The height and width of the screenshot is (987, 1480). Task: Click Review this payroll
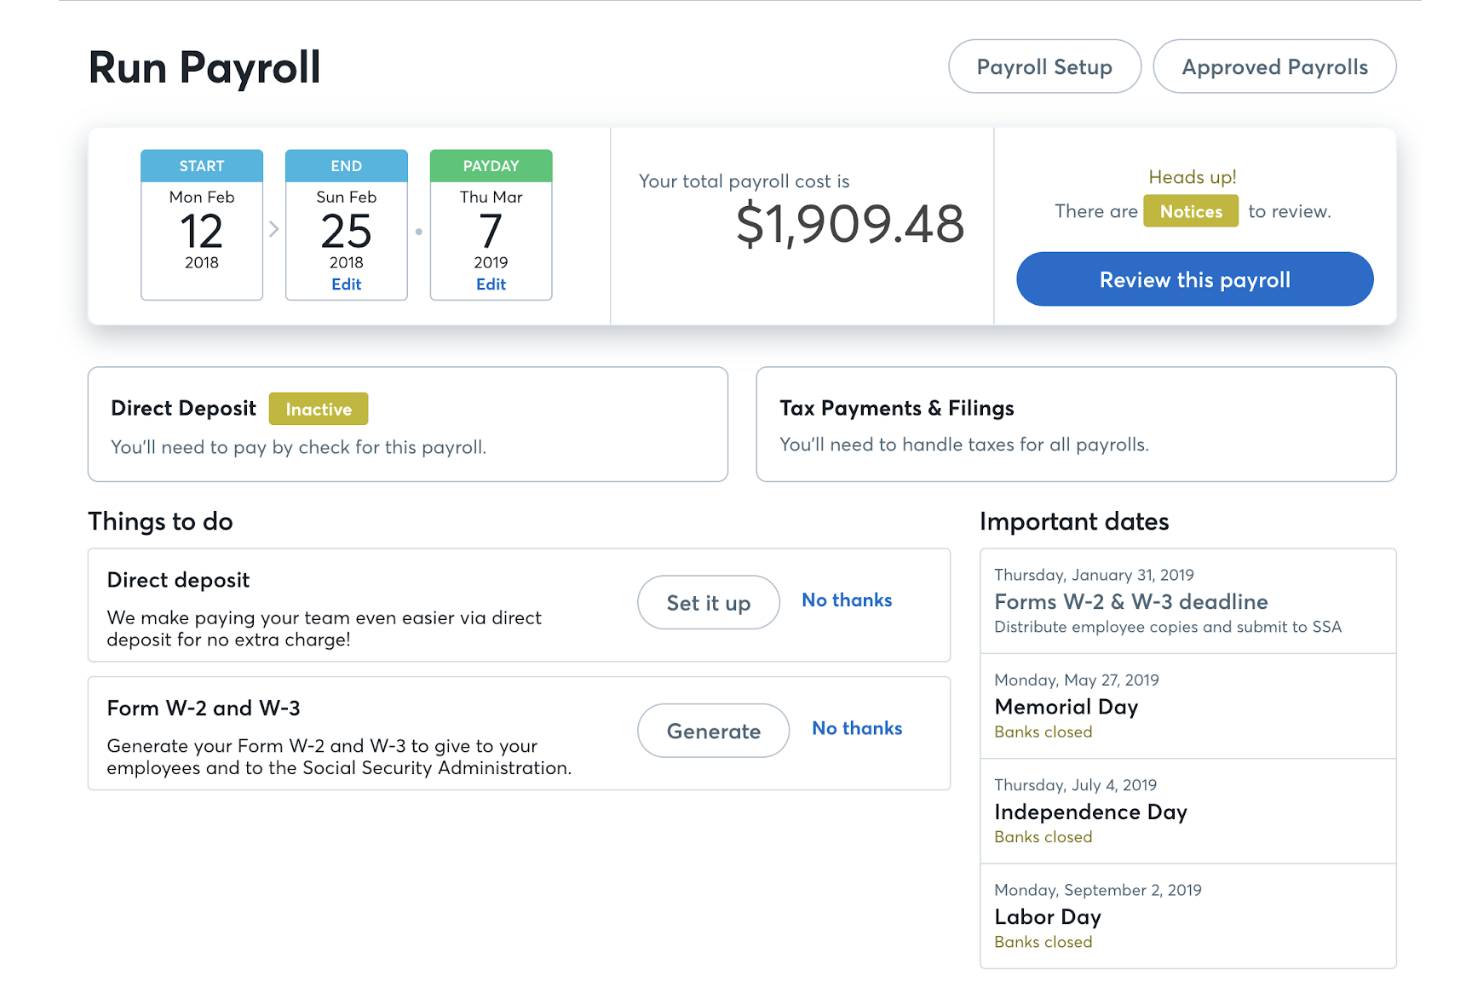pos(1193,279)
